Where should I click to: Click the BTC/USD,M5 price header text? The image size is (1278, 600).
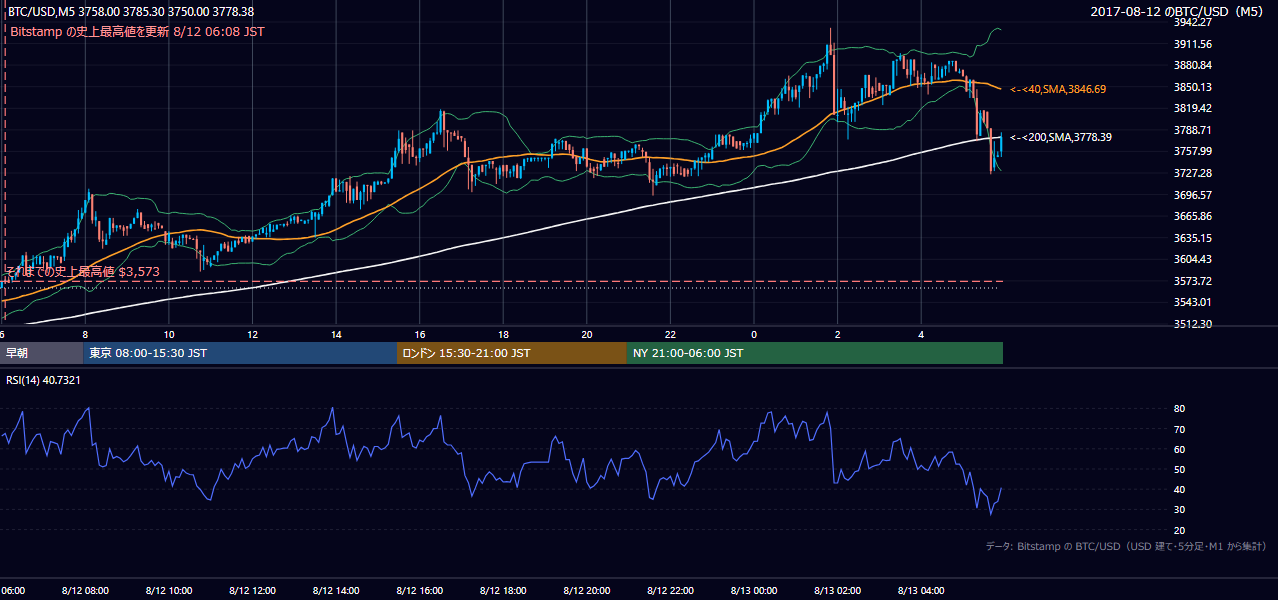point(129,12)
